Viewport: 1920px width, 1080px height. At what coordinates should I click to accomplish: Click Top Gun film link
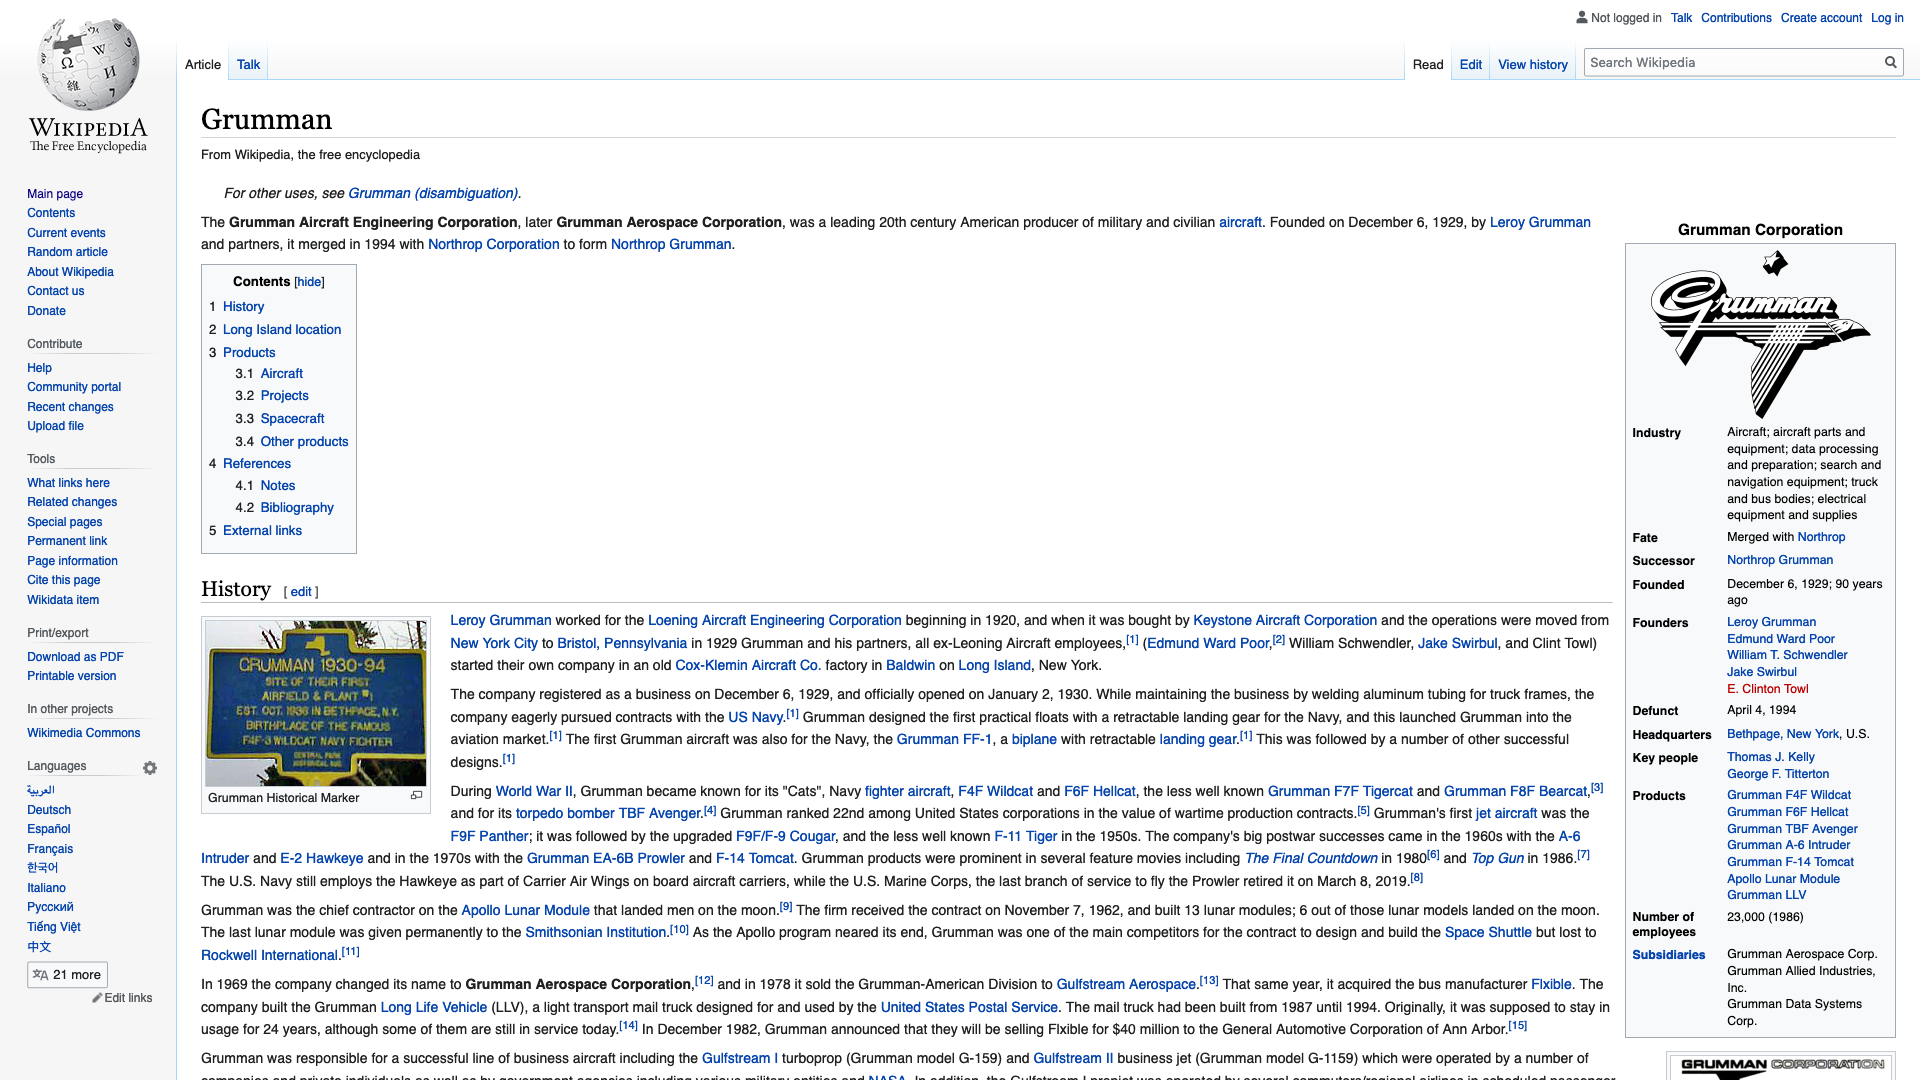1497,859
